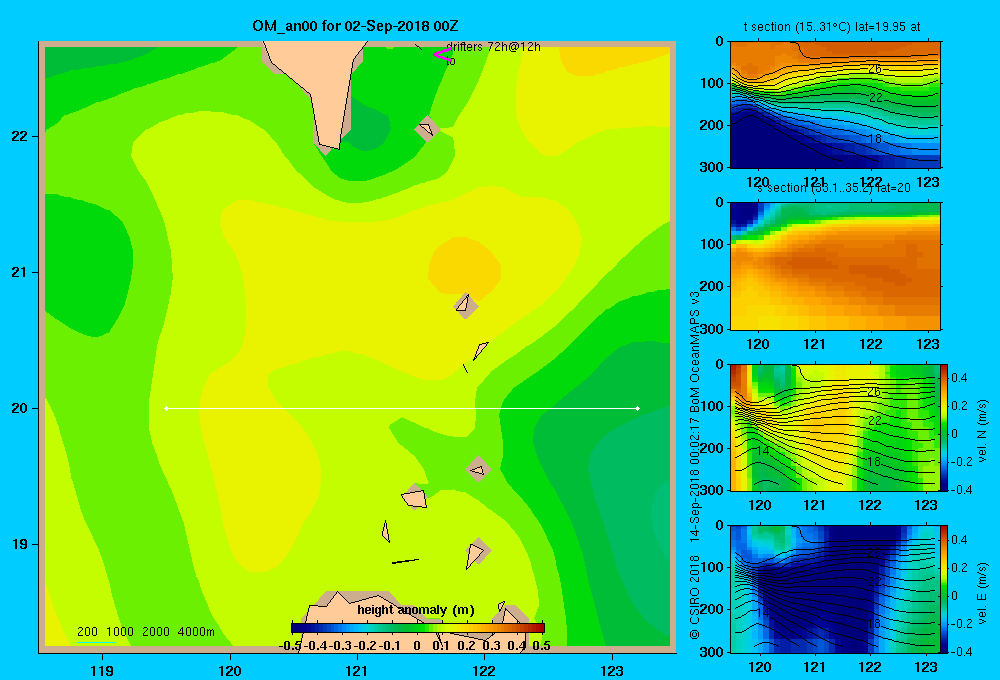Click the vel. E panel colour bar

(x=944, y=589)
